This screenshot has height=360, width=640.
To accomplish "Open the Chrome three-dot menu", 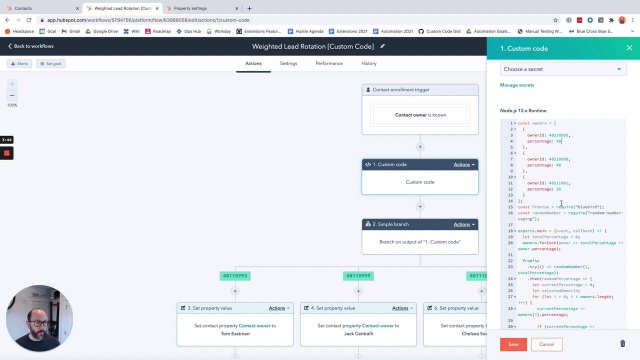I will (633, 20).
